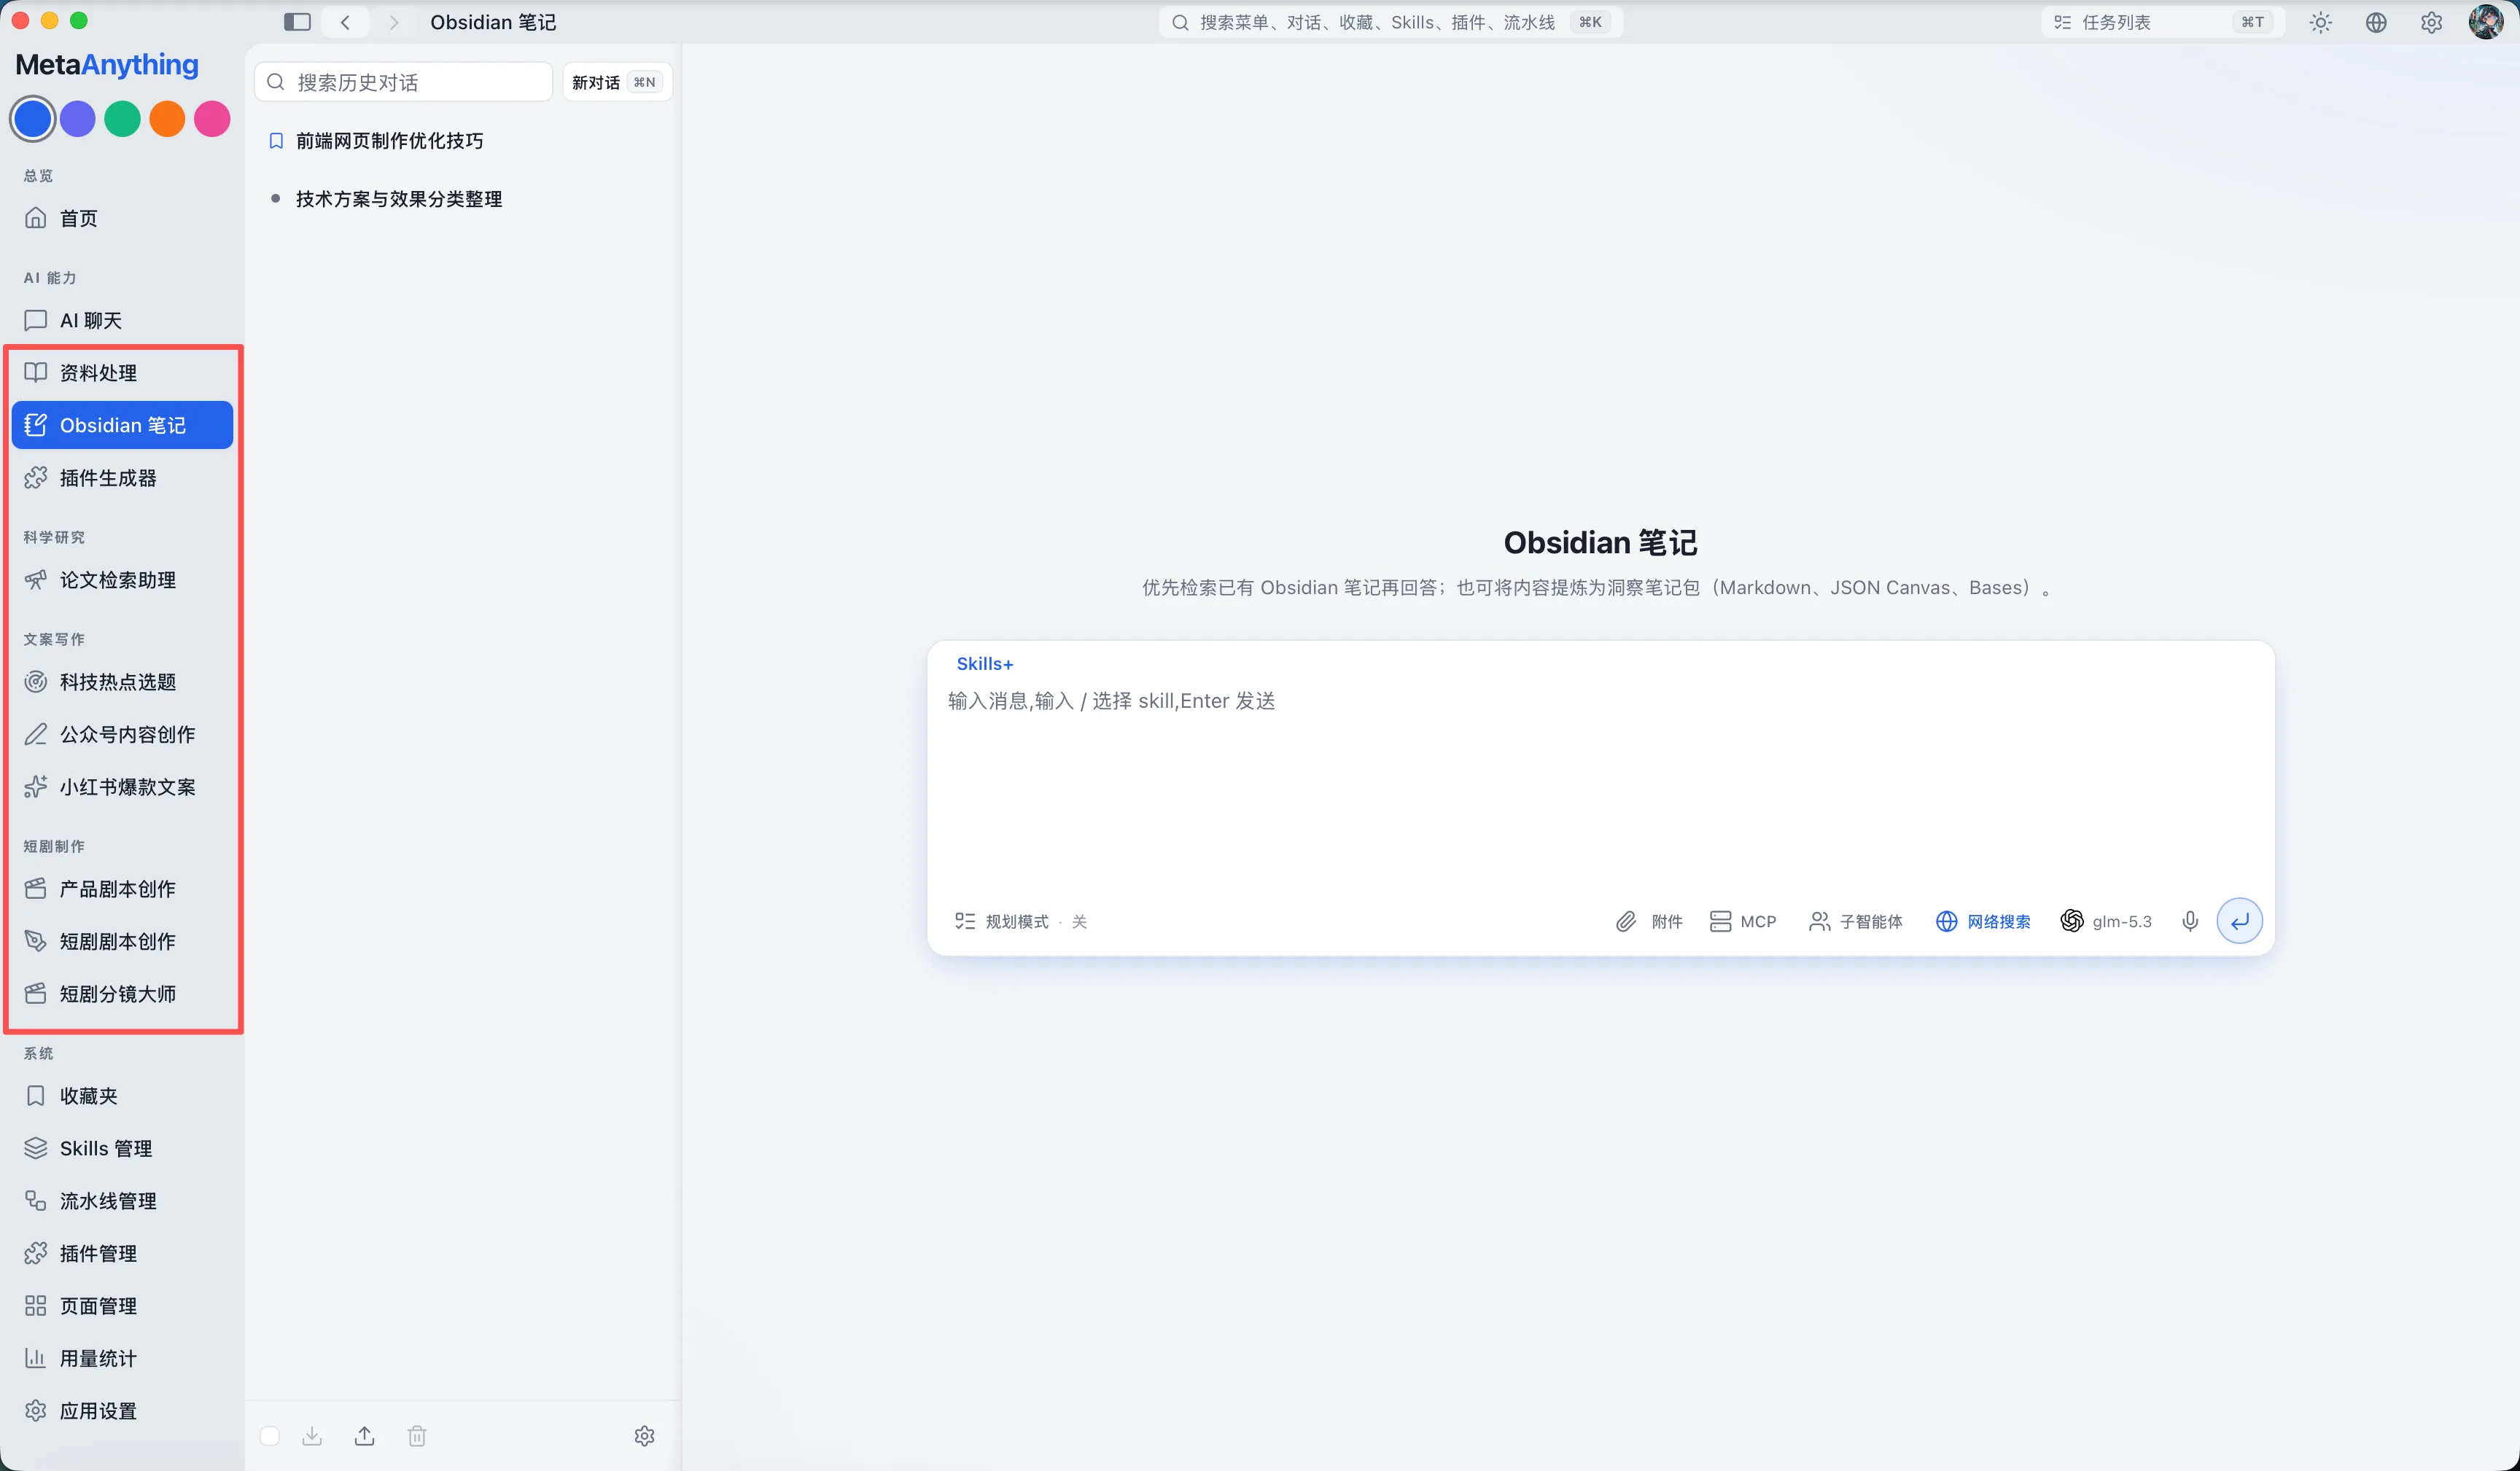Start a new conversation with 新对话
Viewport: 2520px width, 1471px height.
[x=616, y=82]
